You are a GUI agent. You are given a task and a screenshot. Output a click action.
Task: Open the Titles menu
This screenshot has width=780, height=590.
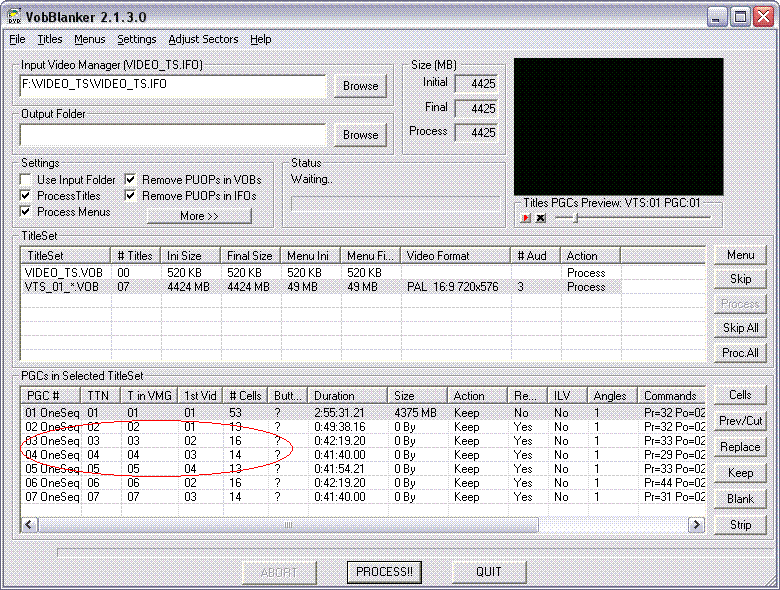tap(50, 39)
